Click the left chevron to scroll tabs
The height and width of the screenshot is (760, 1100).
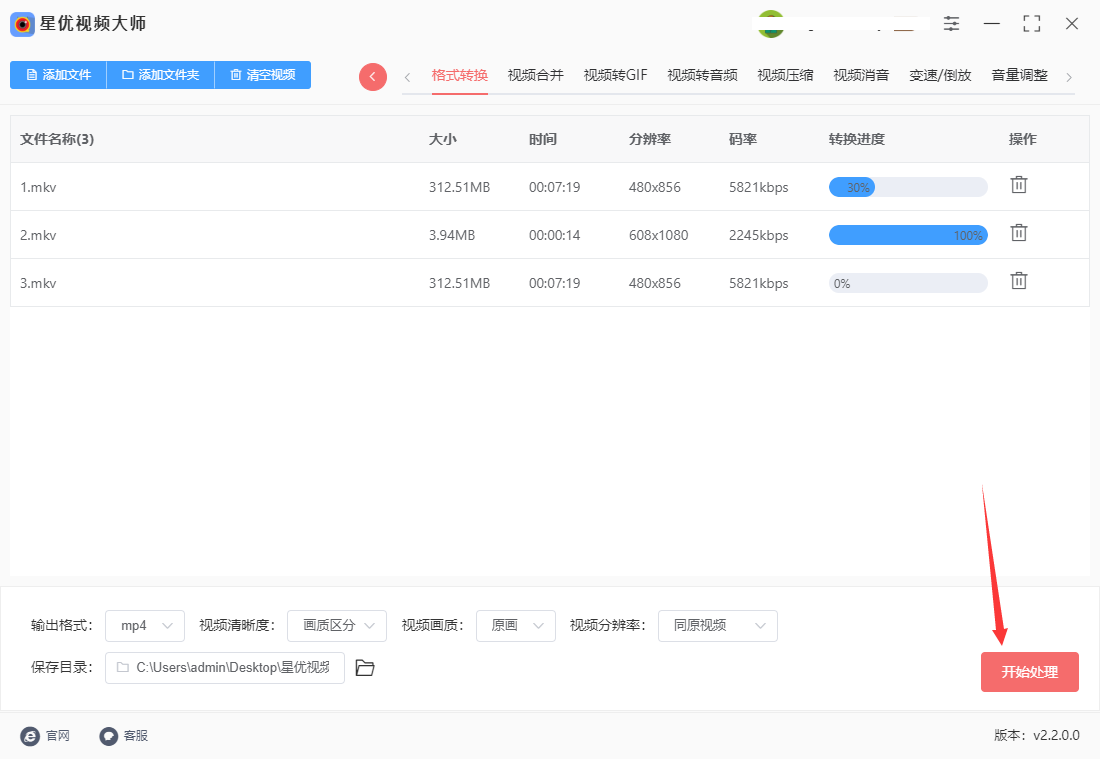[x=407, y=75]
